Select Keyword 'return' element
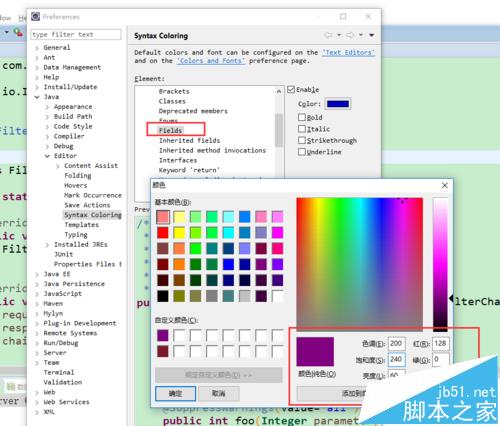500x426 pixels. click(x=189, y=170)
